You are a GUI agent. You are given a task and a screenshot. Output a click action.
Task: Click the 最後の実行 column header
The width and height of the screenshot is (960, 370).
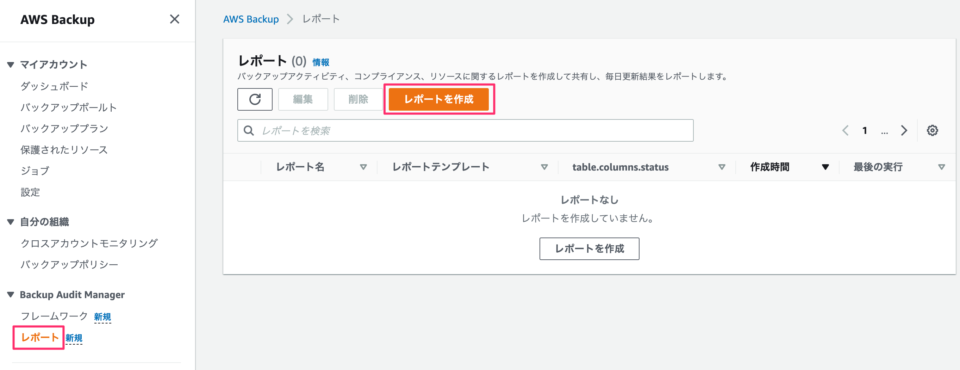point(878,167)
